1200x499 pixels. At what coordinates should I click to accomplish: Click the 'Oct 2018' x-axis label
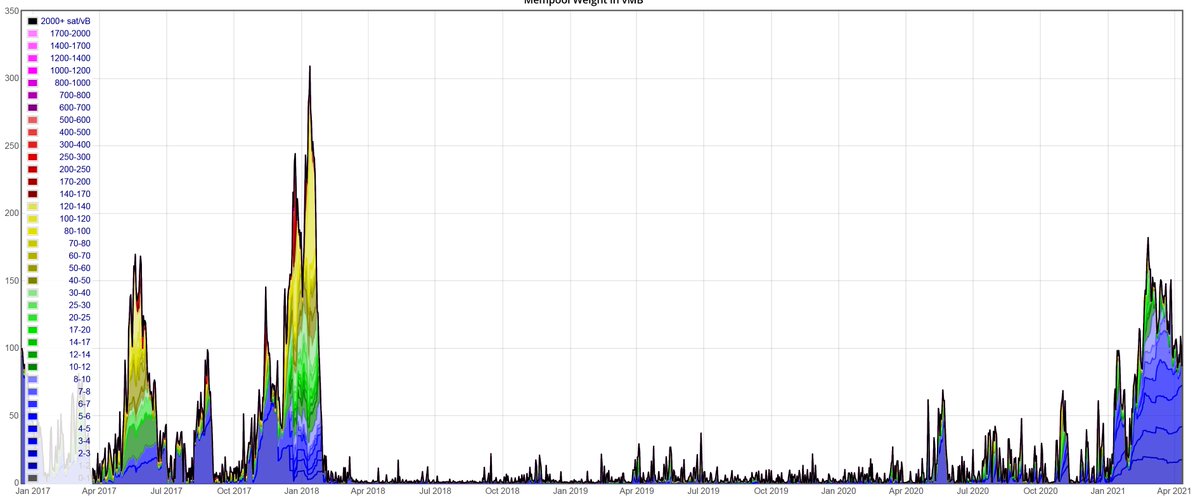[502, 491]
